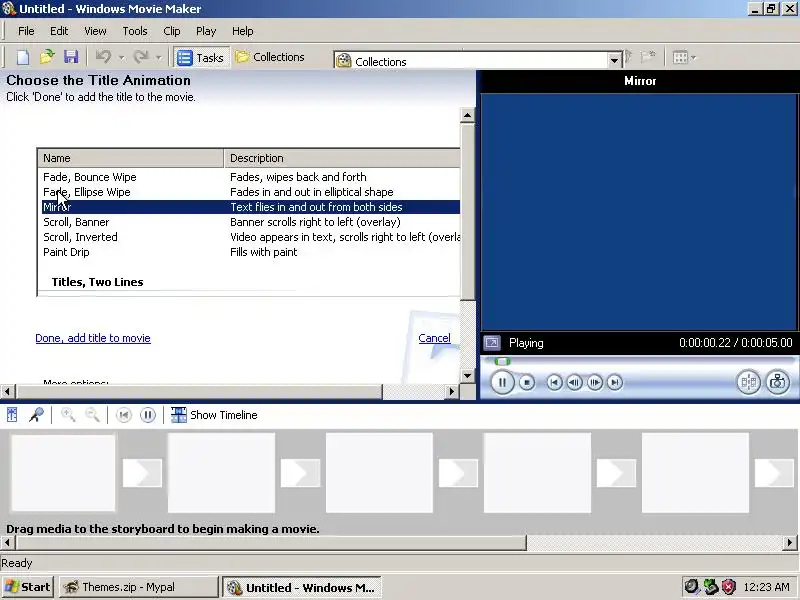This screenshot has width=800, height=600.
Task: Select the Scroll, Inverted animation
Action: [251, 237]
